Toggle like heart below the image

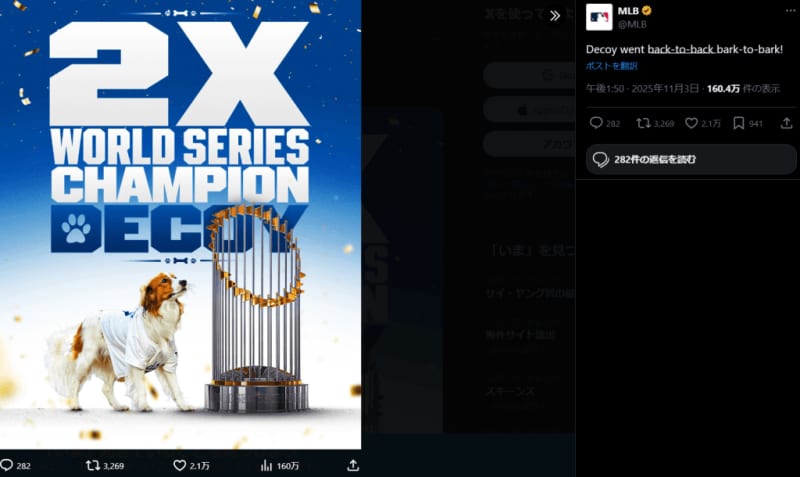[180, 465]
